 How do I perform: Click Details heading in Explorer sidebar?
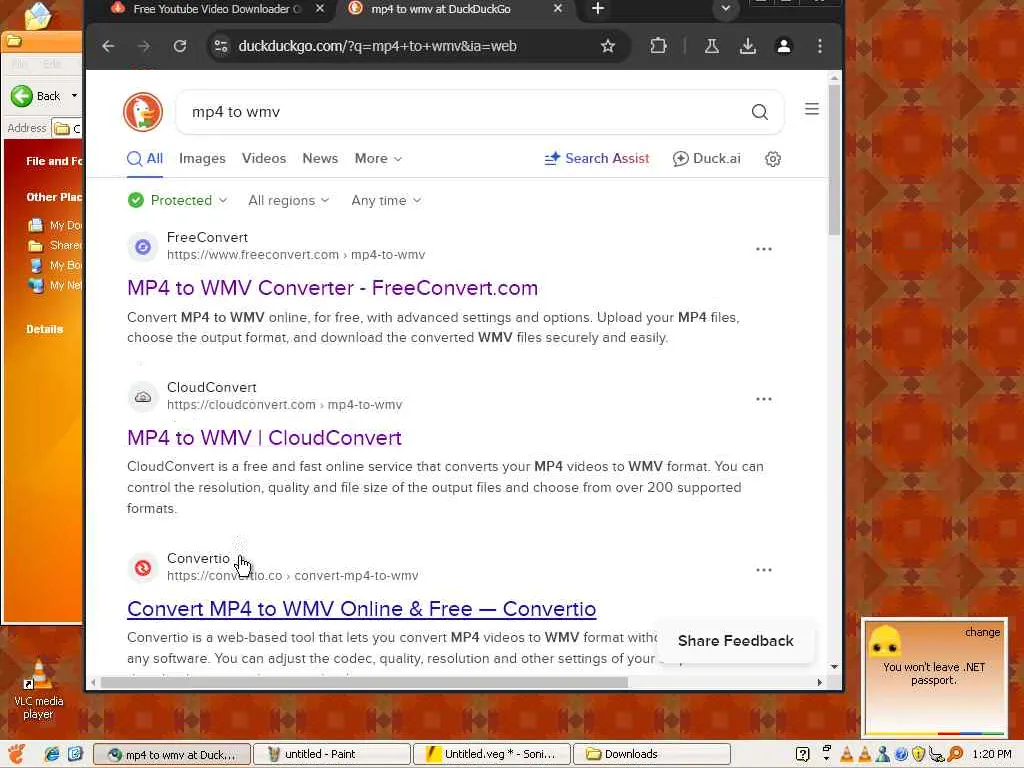(44, 329)
